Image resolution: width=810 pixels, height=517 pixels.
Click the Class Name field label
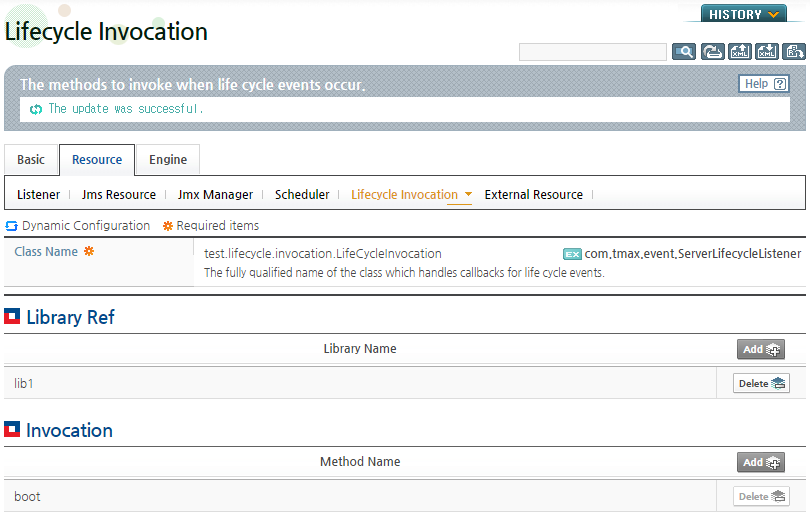click(x=46, y=252)
